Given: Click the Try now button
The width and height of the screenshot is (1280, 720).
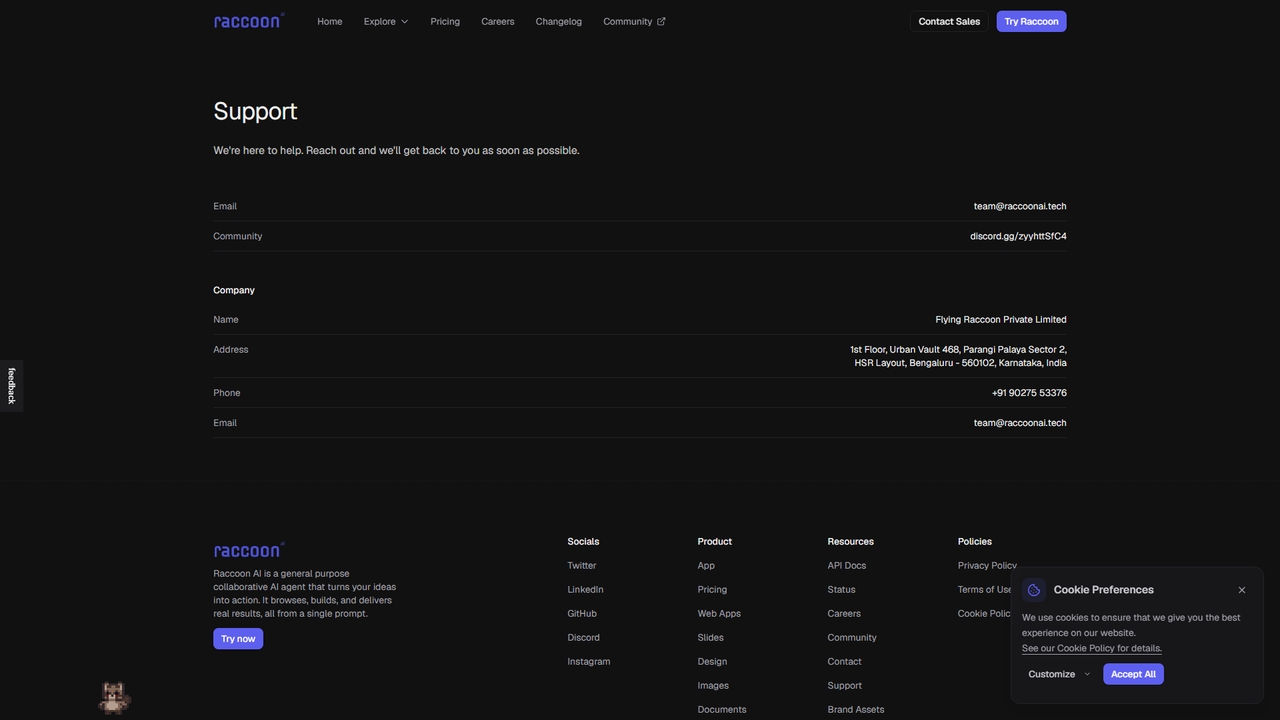Looking at the screenshot, I should tap(238, 638).
